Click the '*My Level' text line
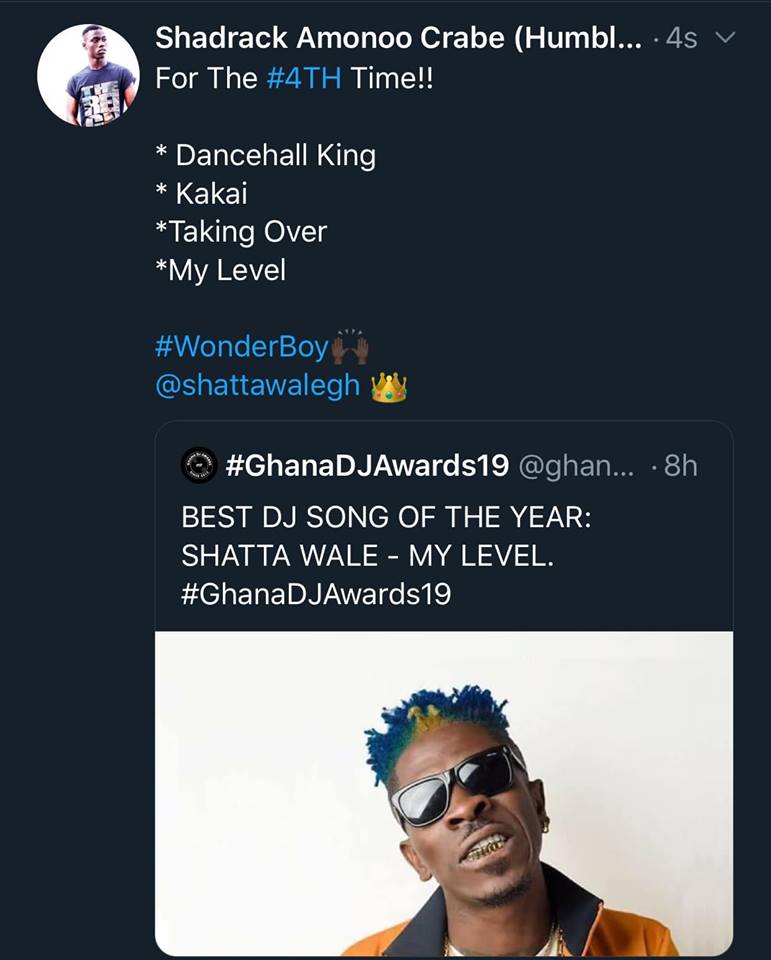The width and height of the screenshot is (771, 960). 221,270
